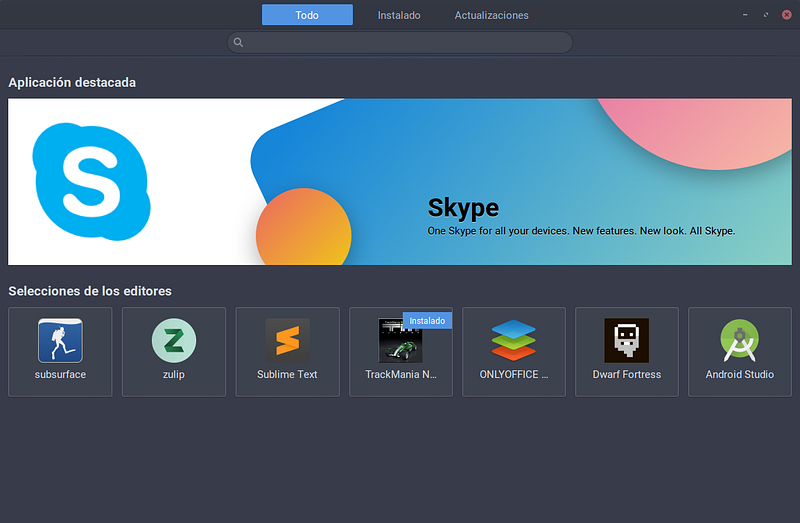Open the ONLYOFFICE stacked layers icon

(514, 340)
